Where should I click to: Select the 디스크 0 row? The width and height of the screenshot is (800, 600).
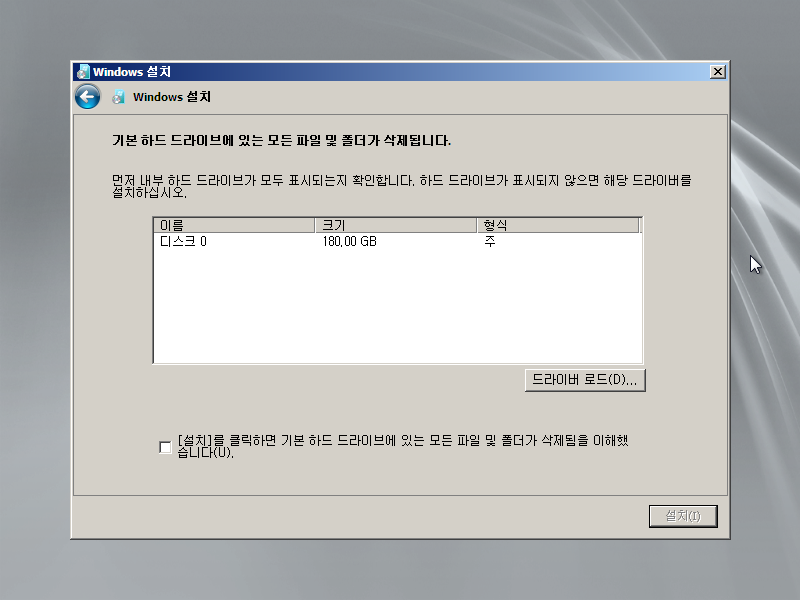point(397,241)
